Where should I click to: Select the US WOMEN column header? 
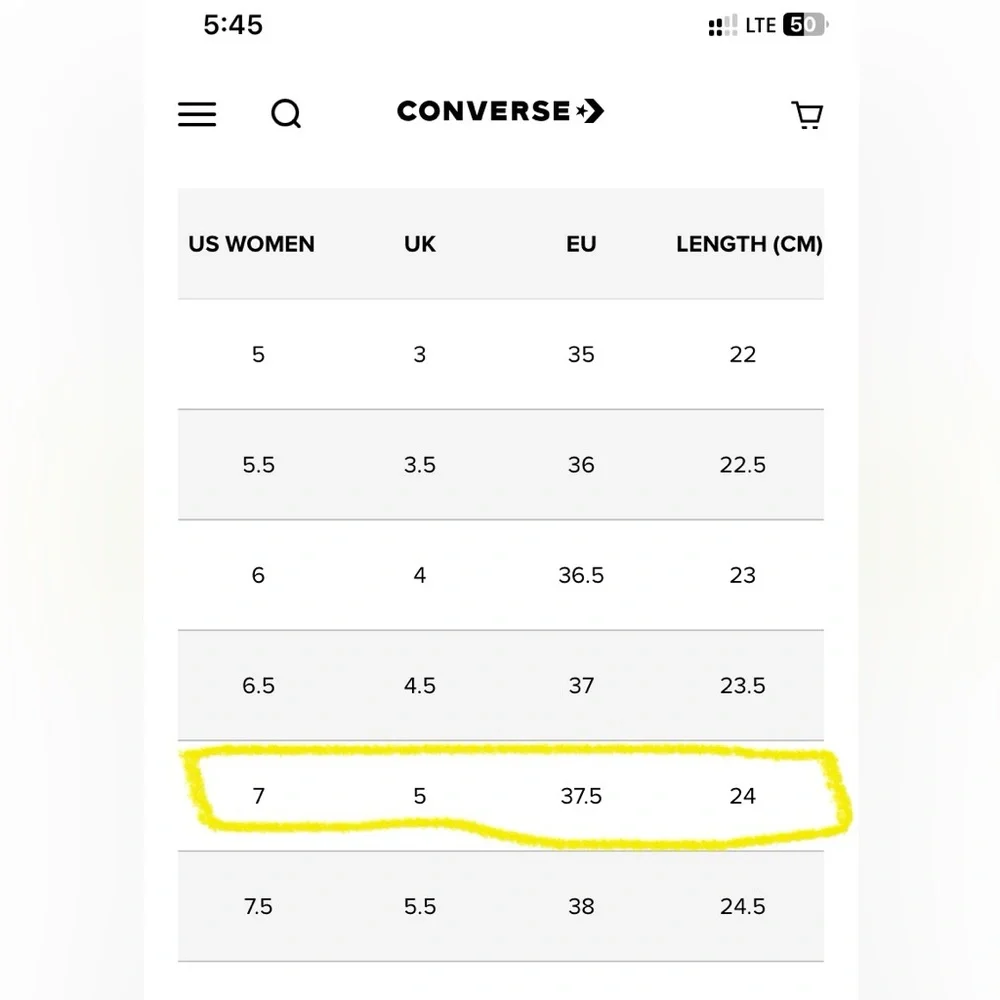[x=251, y=244]
